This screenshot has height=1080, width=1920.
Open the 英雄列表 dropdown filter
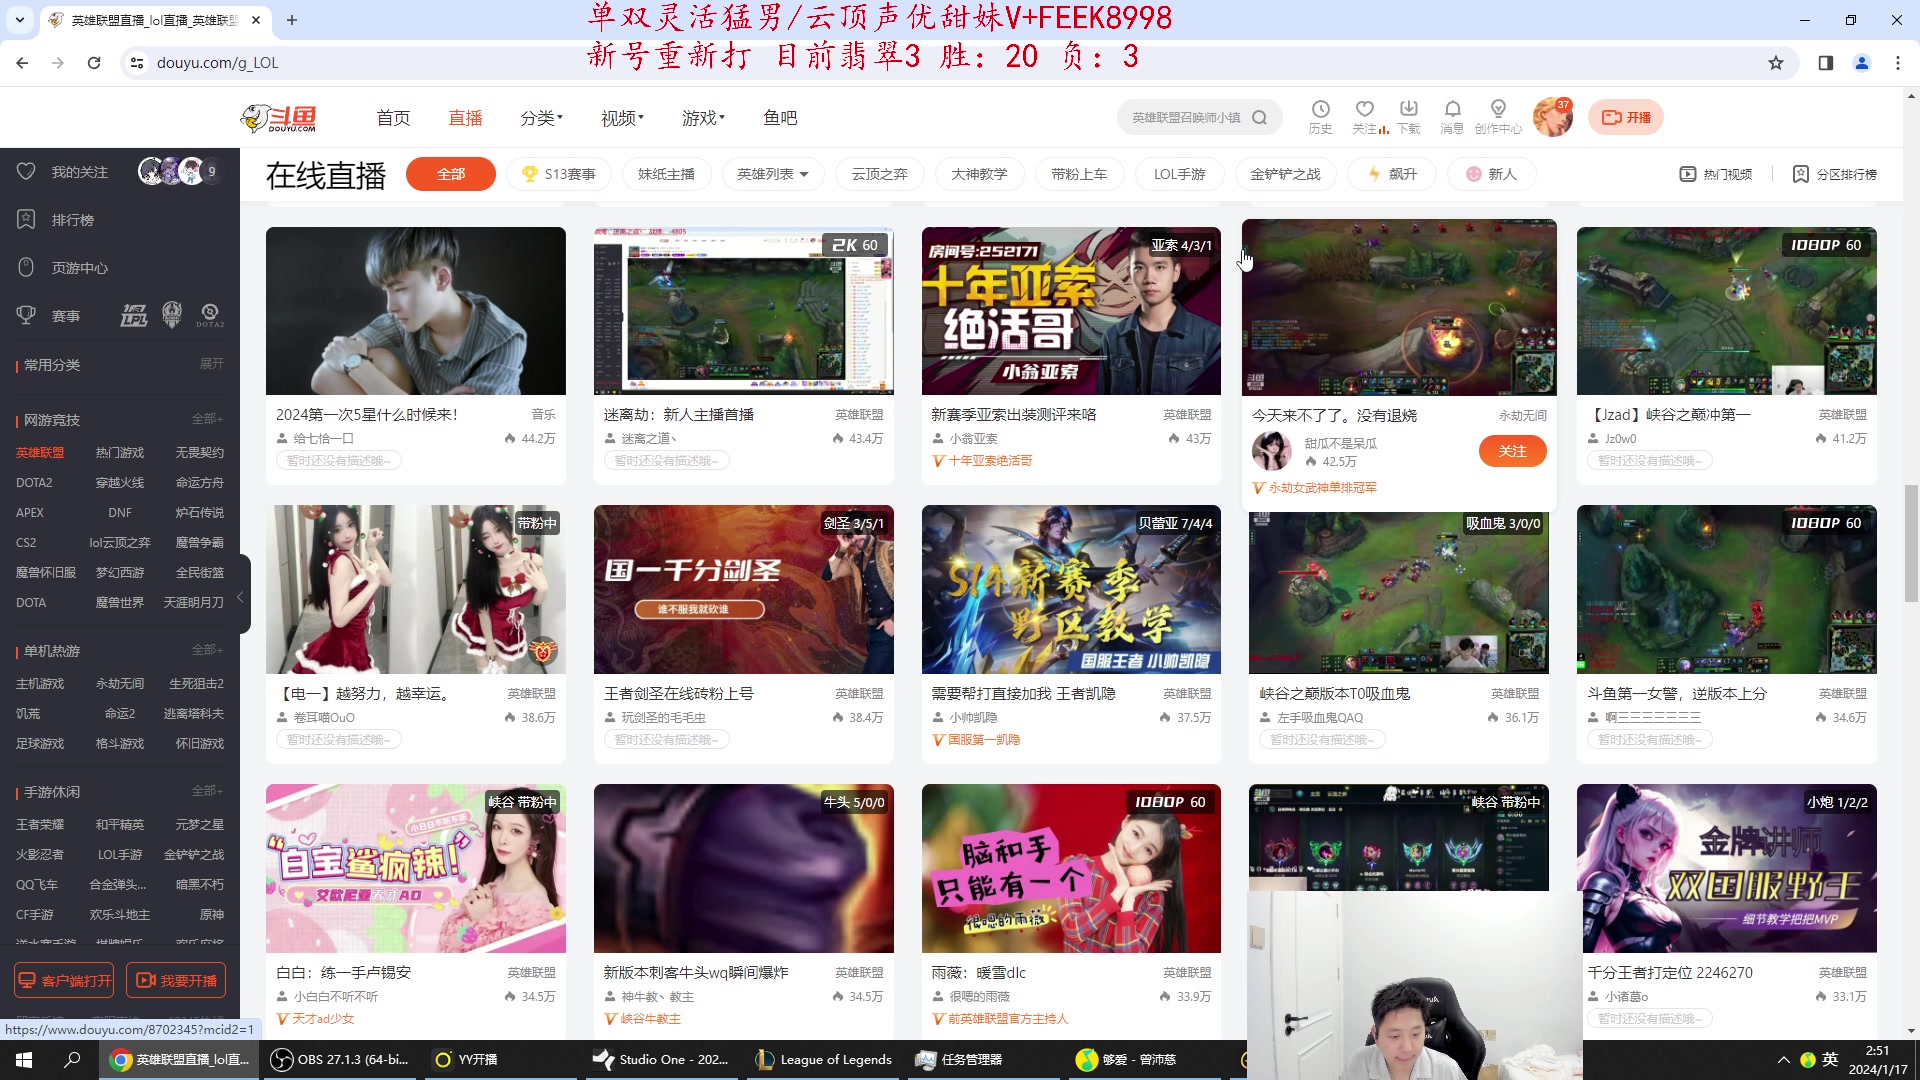773,174
